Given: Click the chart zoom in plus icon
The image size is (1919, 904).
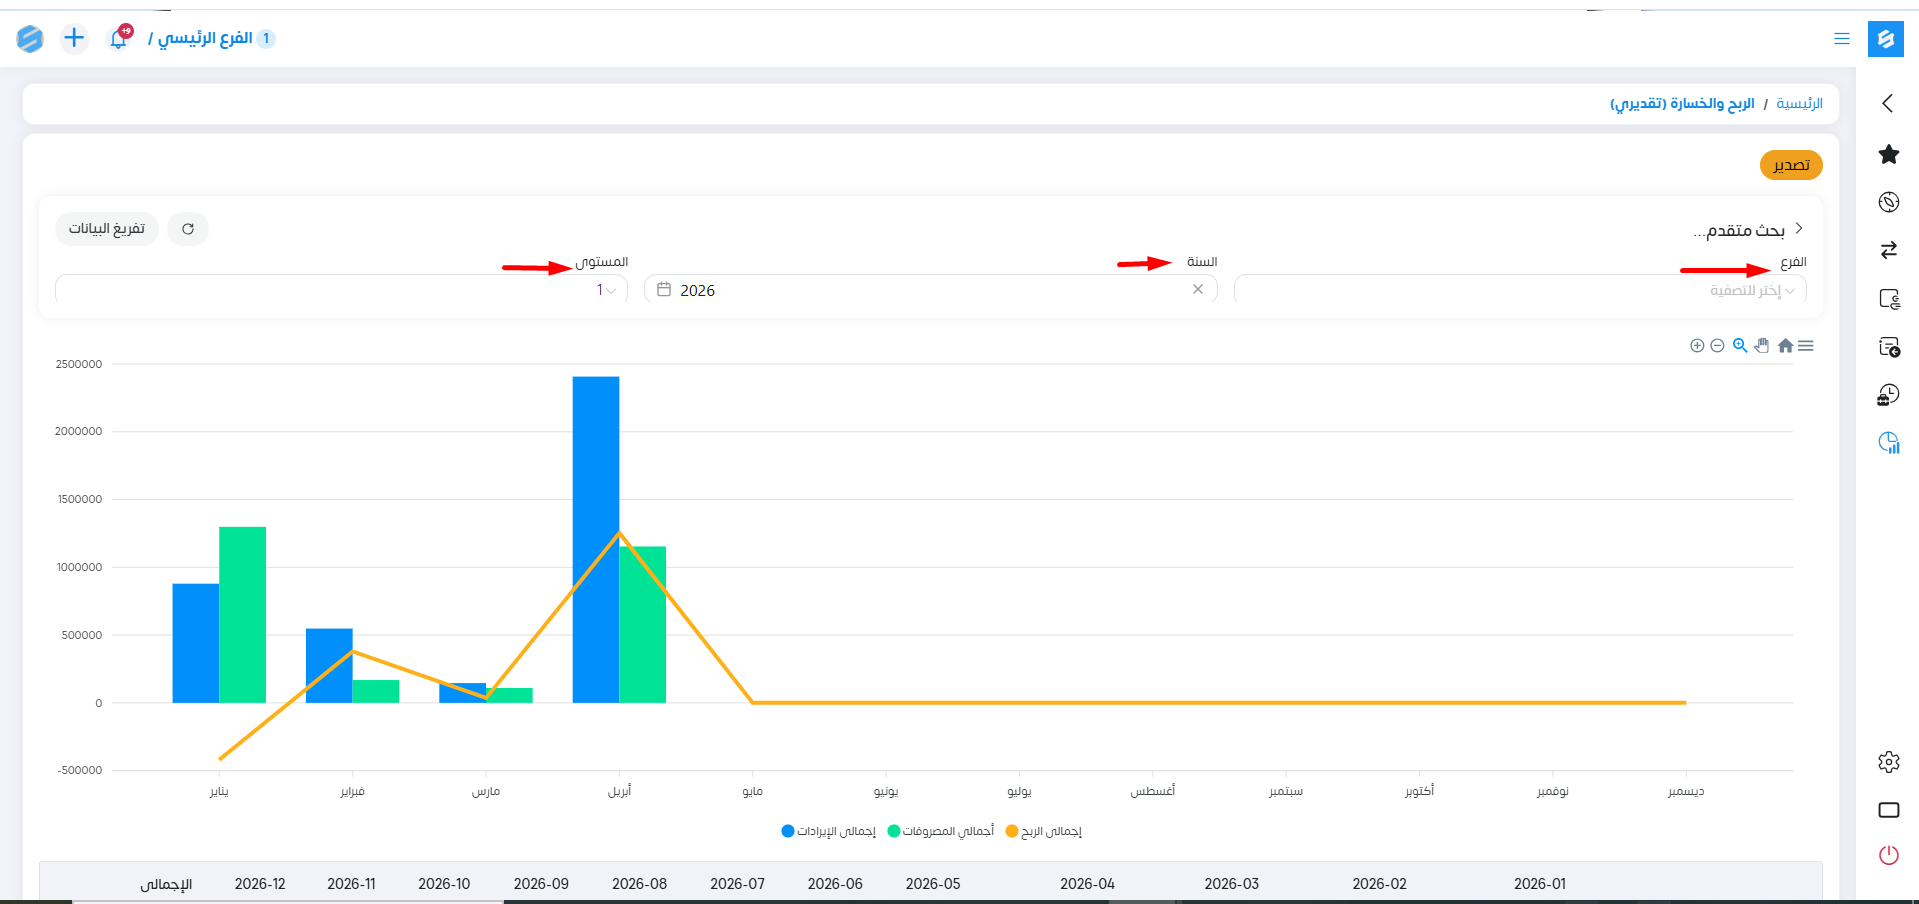Looking at the screenshot, I should point(1696,346).
